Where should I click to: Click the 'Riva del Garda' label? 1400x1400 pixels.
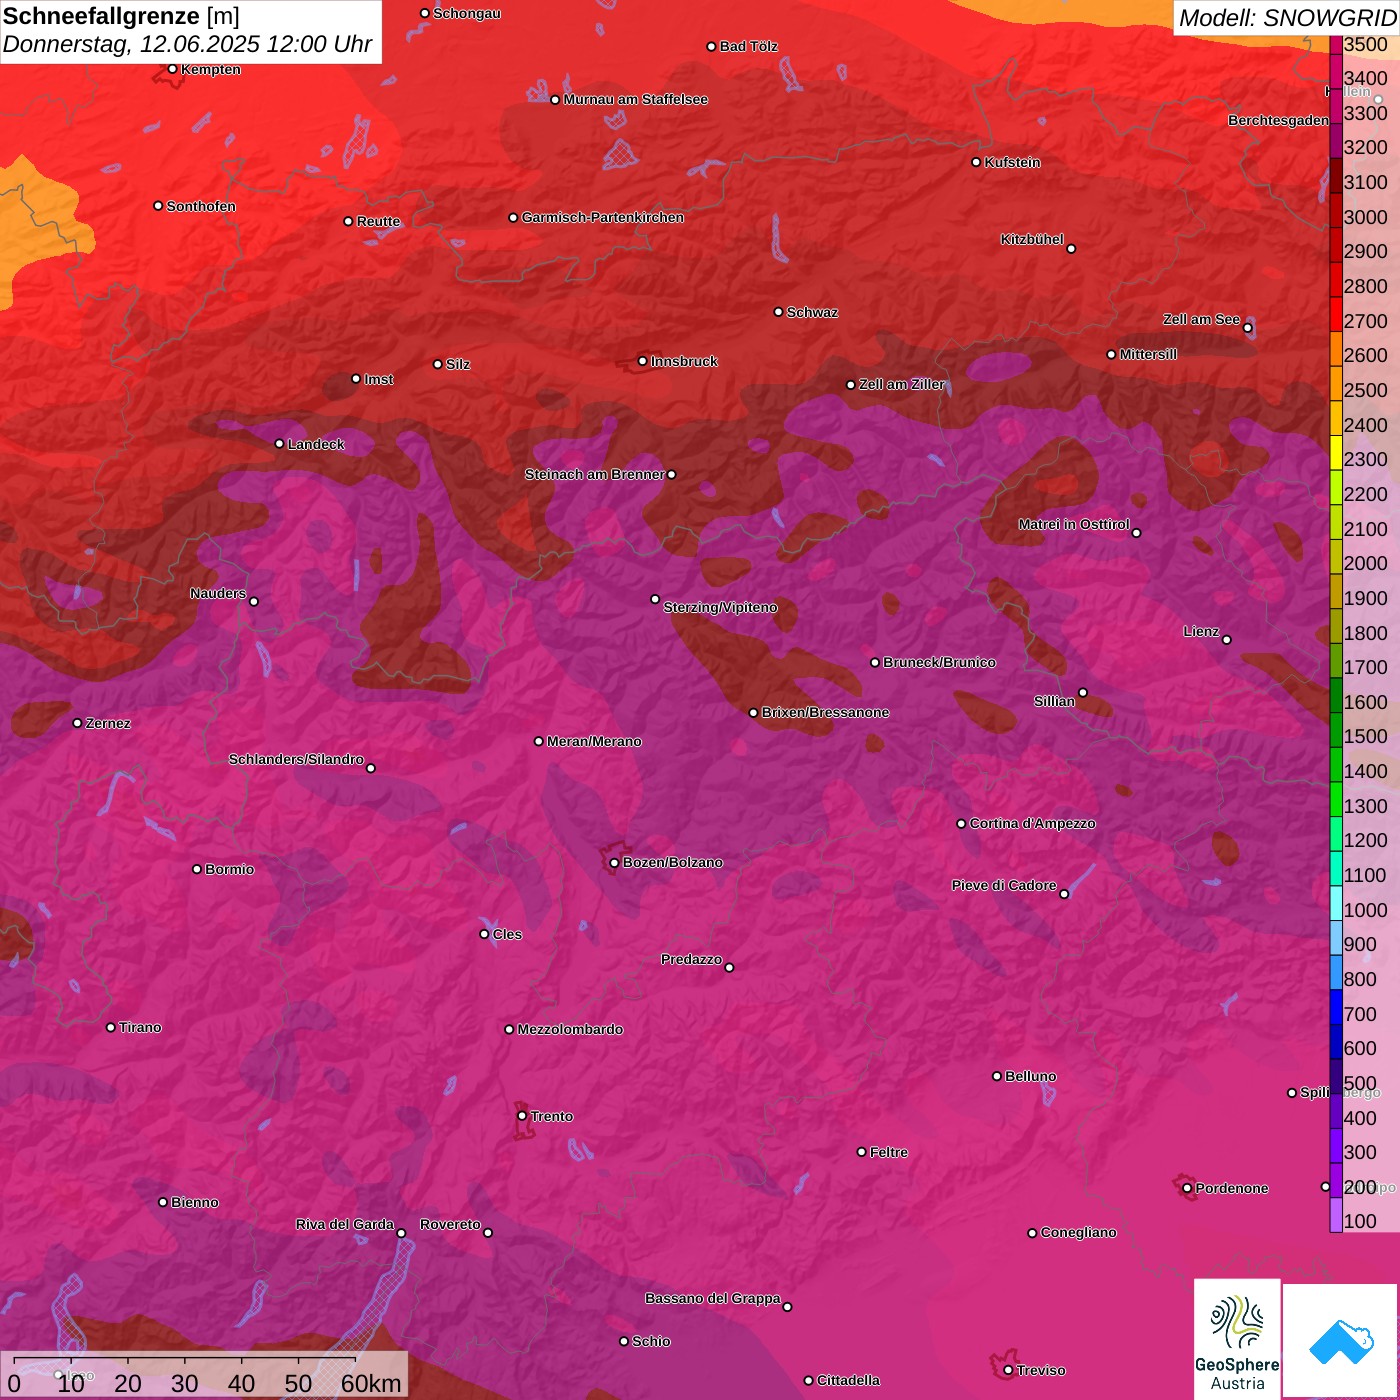[344, 1224]
